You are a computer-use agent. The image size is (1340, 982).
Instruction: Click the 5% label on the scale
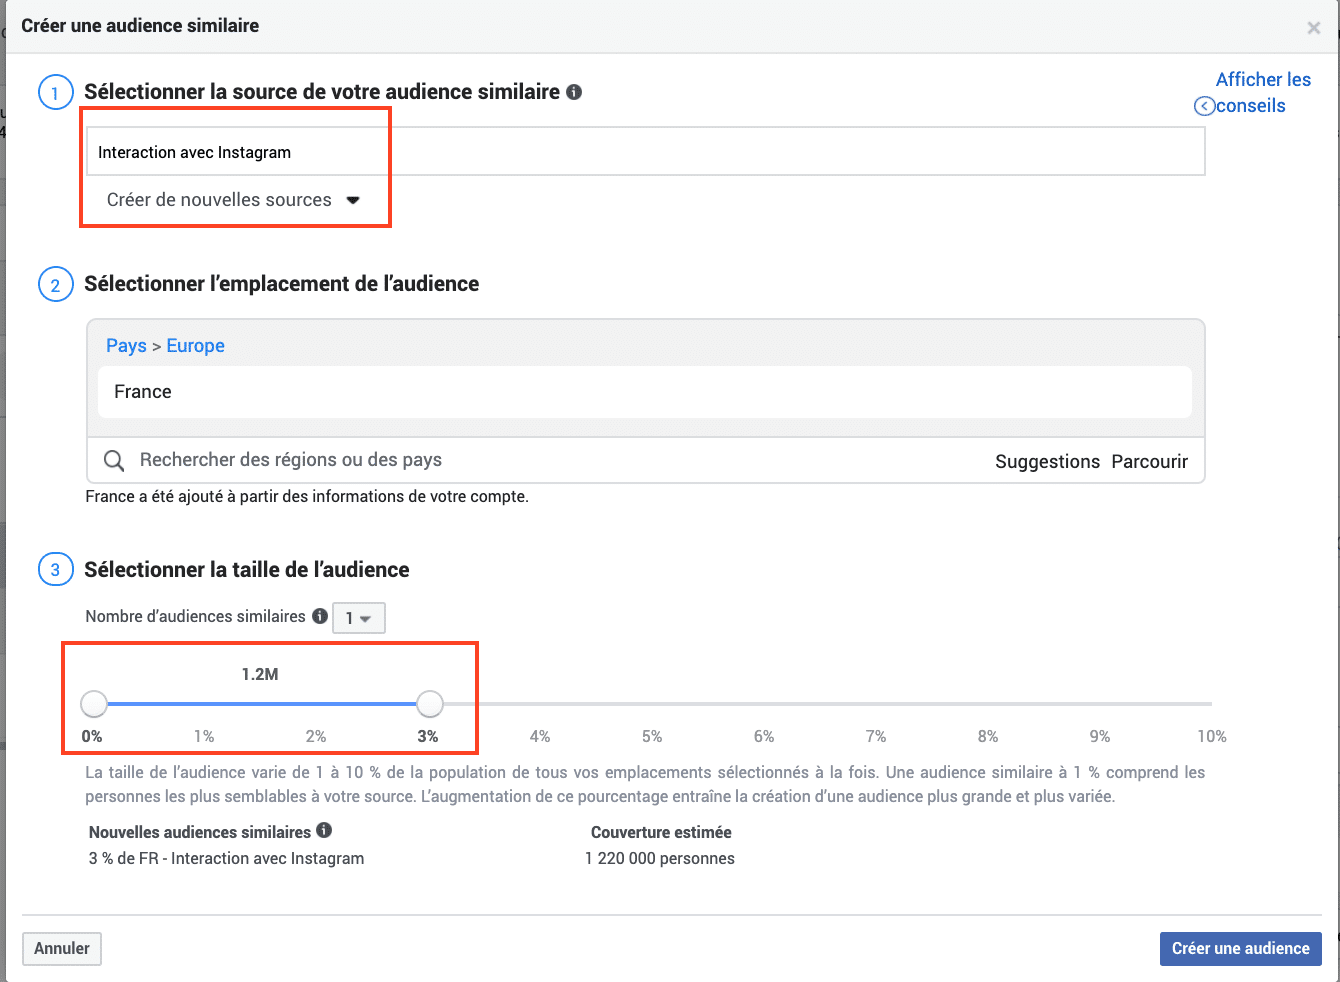[x=652, y=736]
